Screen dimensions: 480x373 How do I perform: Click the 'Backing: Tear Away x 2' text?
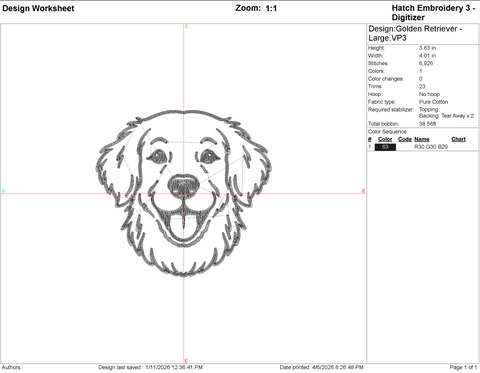click(x=446, y=116)
